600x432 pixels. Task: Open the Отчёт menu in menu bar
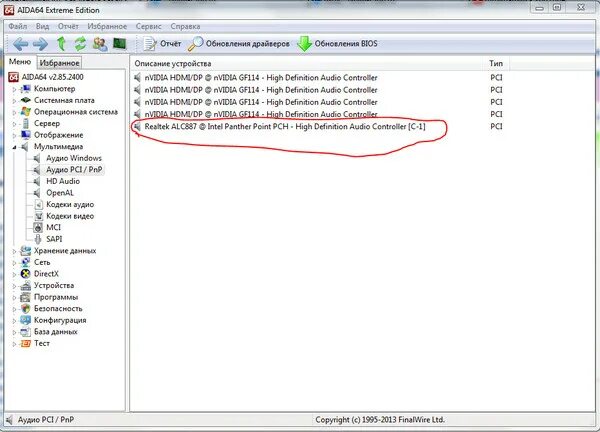point(68,26)
